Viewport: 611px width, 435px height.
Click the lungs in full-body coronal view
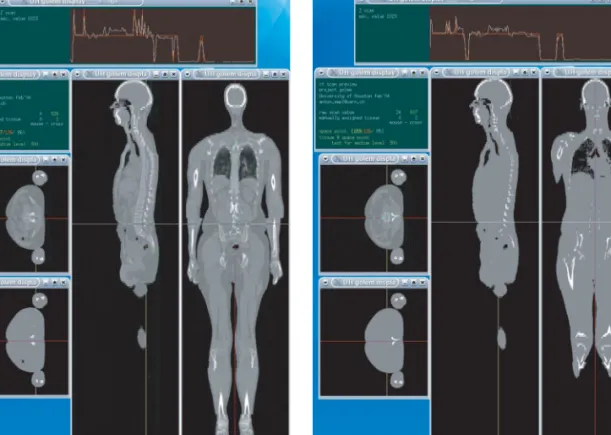click(235, 162)
